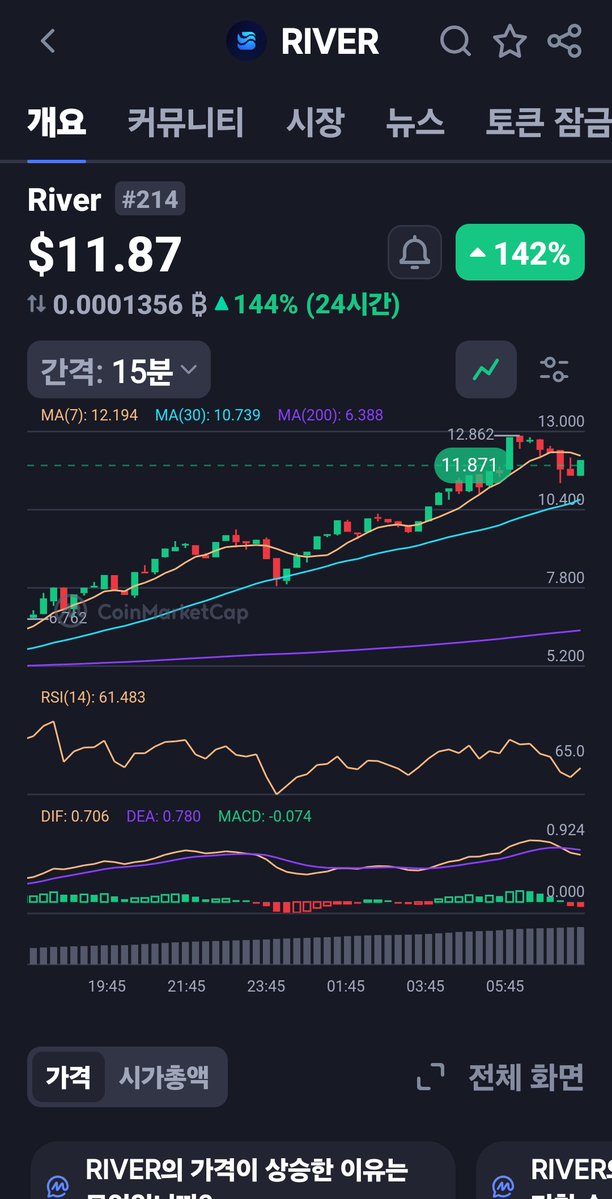The image size is (612, 1199).
Task: Add RIVER to watchlist with star icon
Action: point(510,41)
